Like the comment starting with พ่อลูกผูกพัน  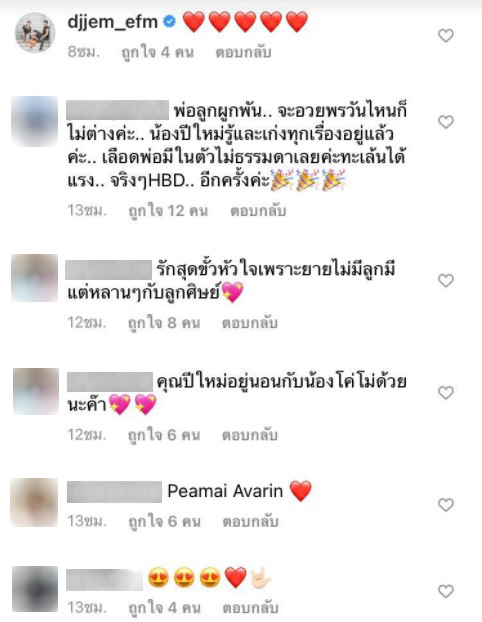point(446,122)
